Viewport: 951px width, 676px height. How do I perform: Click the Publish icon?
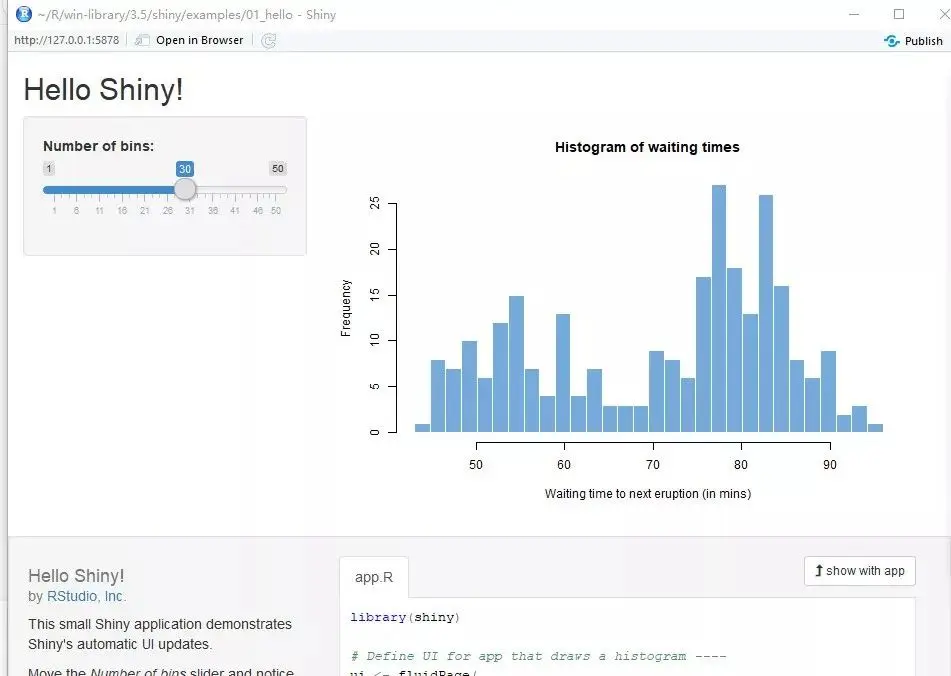point(892,41)
